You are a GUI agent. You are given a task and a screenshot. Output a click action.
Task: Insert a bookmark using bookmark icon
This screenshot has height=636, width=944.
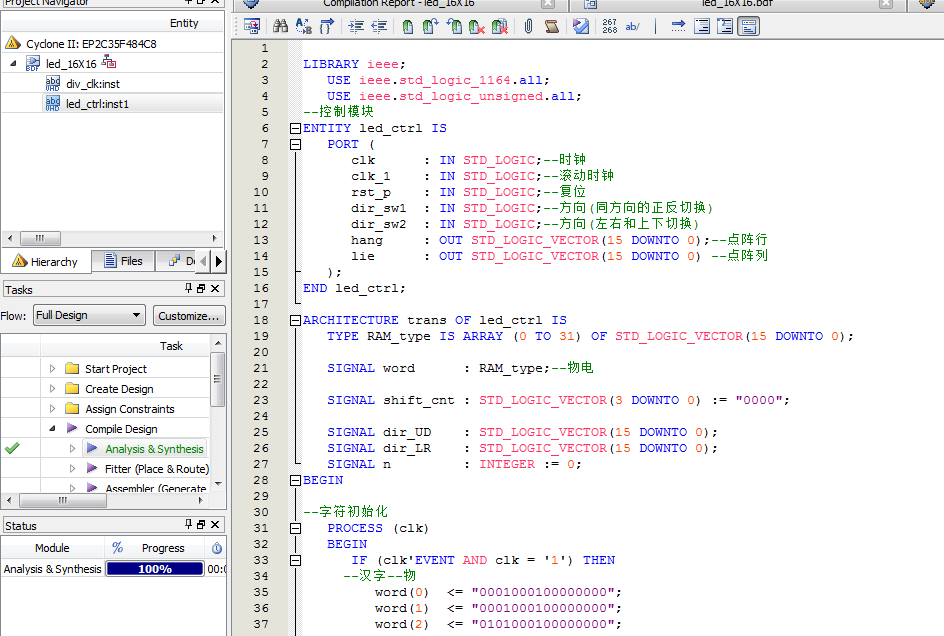[x=408, y=27]
